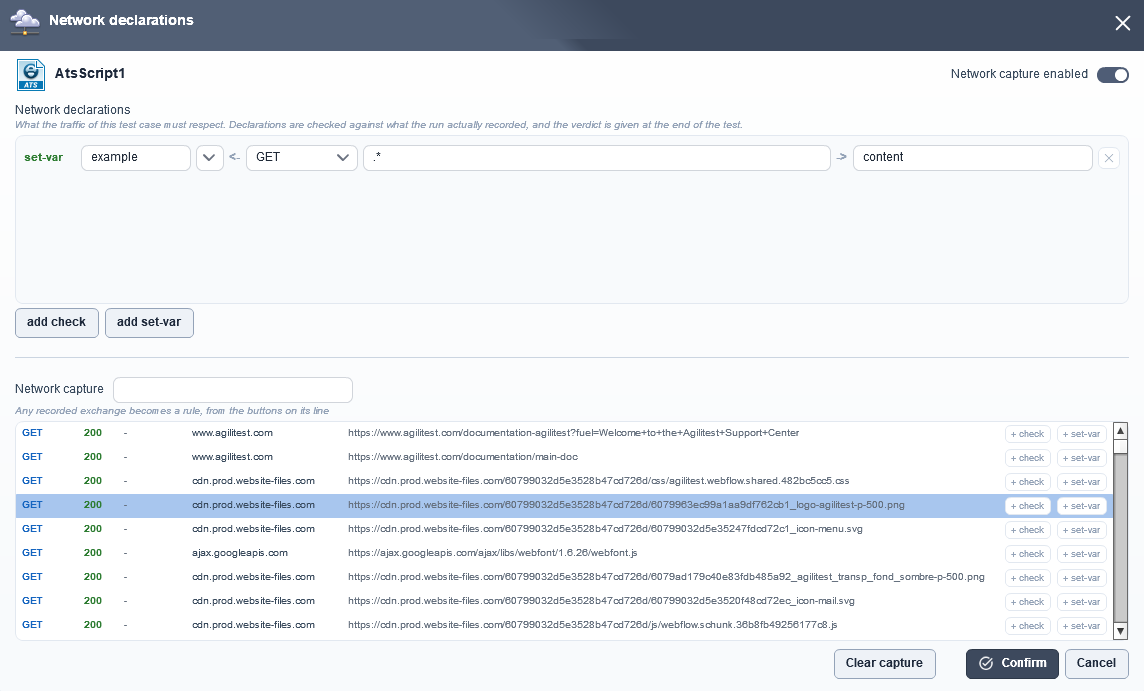
Task: Select the ajax.googleapis.com host cell
Action: (240, 554)
